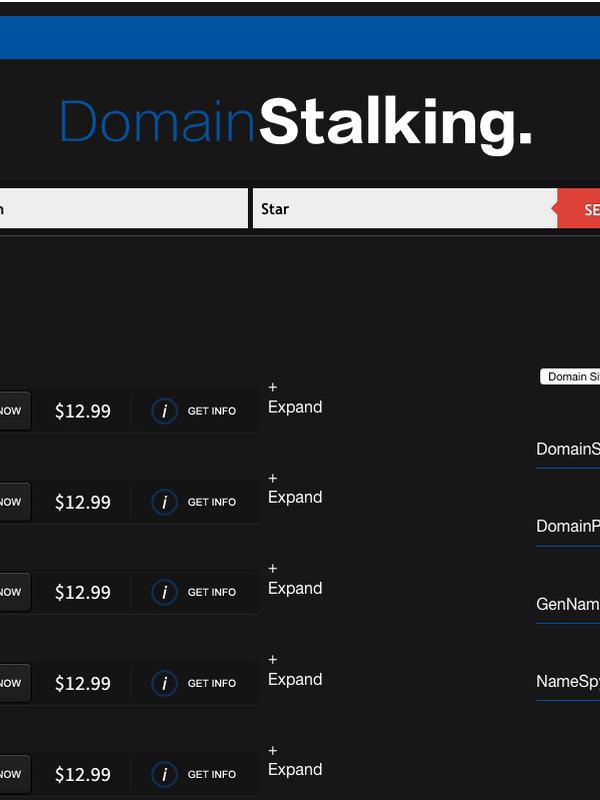Click the info icon in the first result row

click(x=164, y=411)
